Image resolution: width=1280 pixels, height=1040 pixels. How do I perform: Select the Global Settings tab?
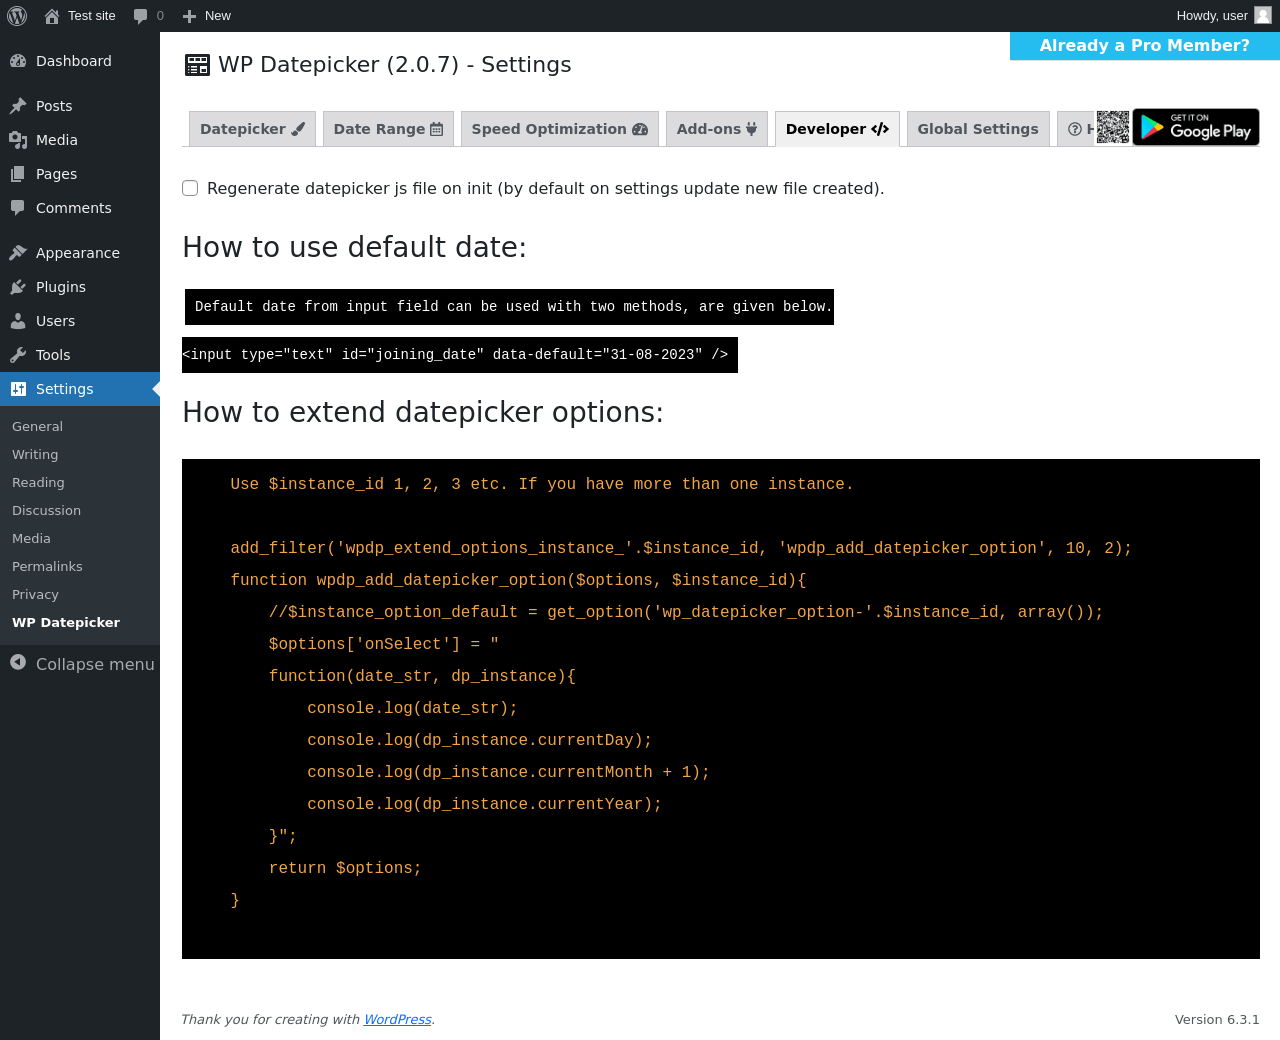pos(977,129)
